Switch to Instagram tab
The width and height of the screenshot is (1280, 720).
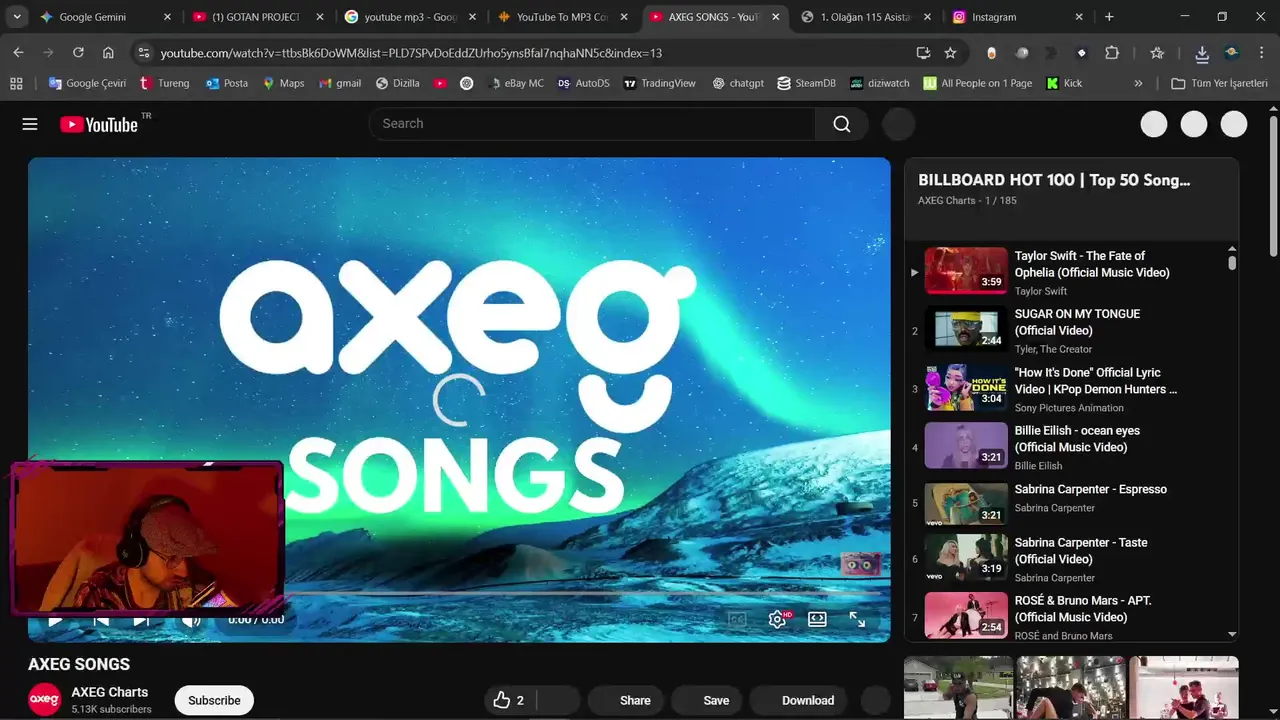click(x=1019, y=17)
